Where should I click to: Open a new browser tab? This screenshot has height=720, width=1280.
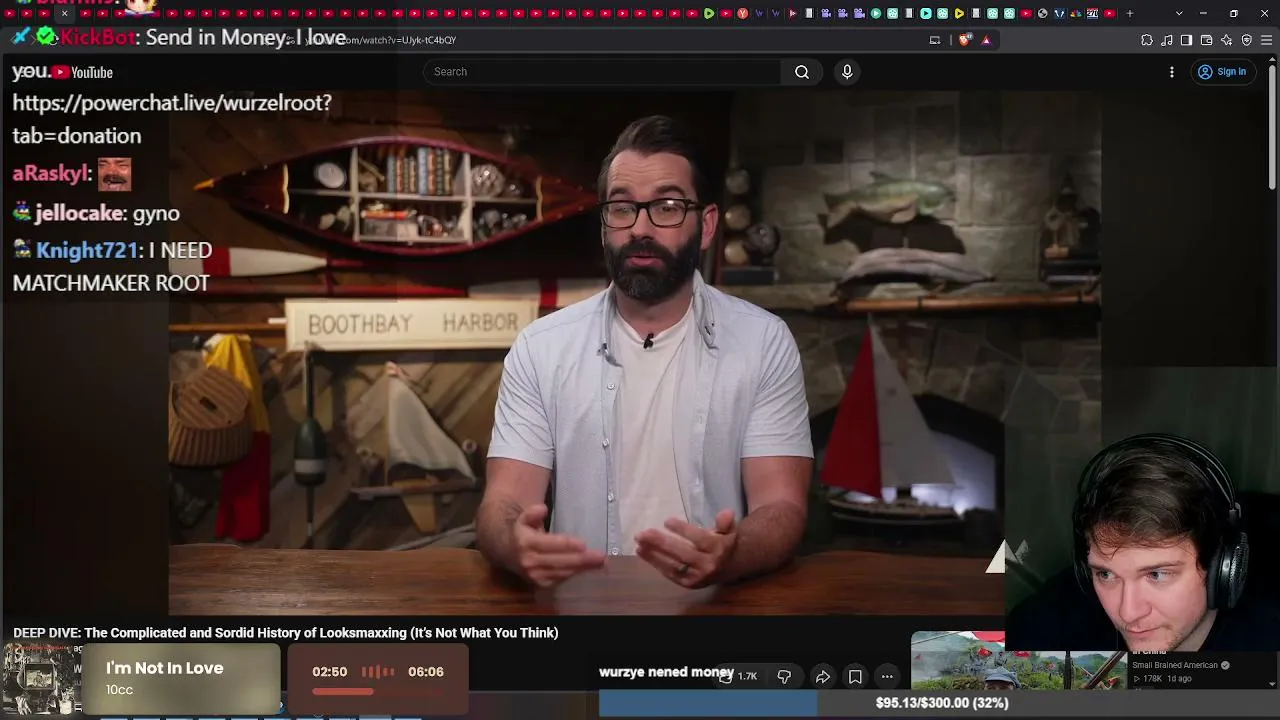pyautogui.click(x=1130, y=13)
